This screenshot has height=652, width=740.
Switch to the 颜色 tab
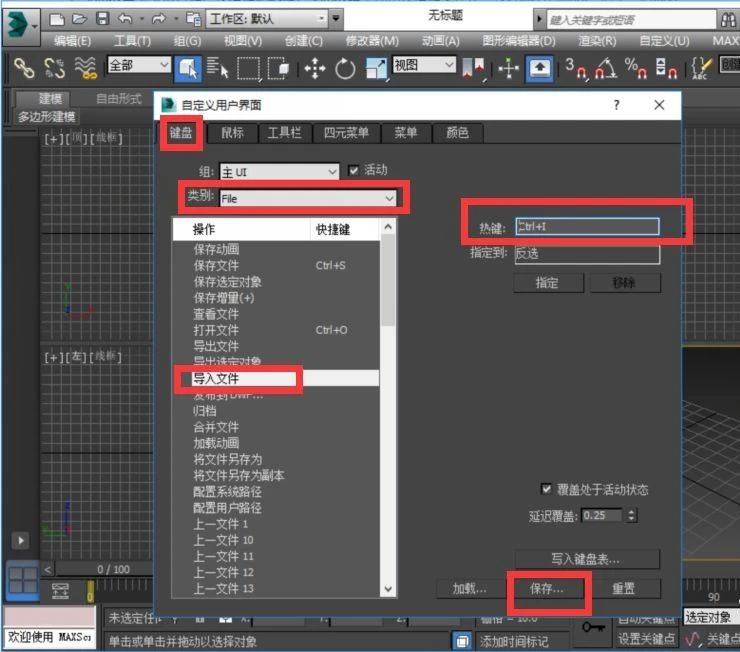(x=457, y=133)
